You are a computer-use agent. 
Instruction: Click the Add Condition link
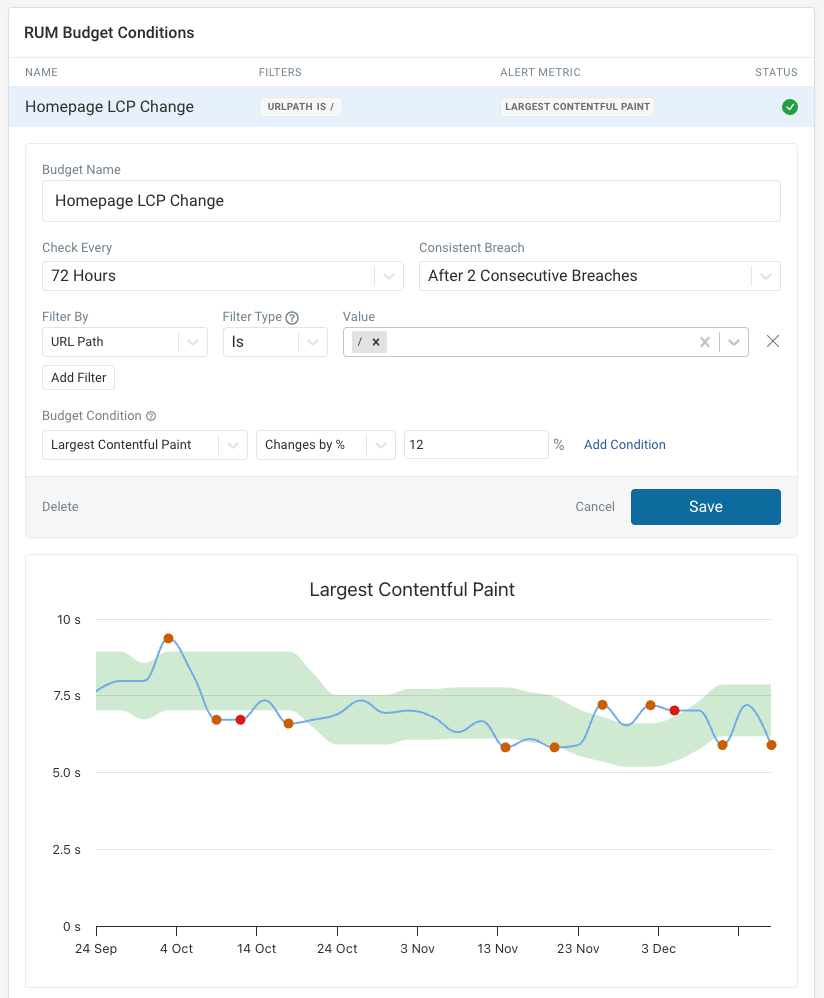click(625, 445)
